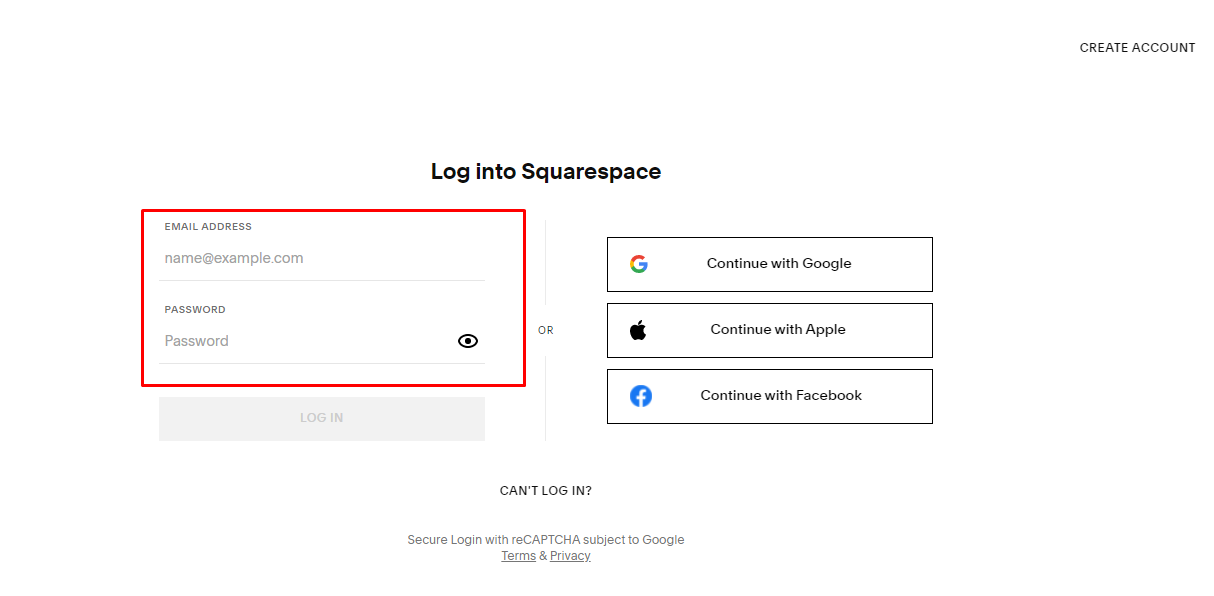Click the Log into Squarespace heading

click(546, 172)
